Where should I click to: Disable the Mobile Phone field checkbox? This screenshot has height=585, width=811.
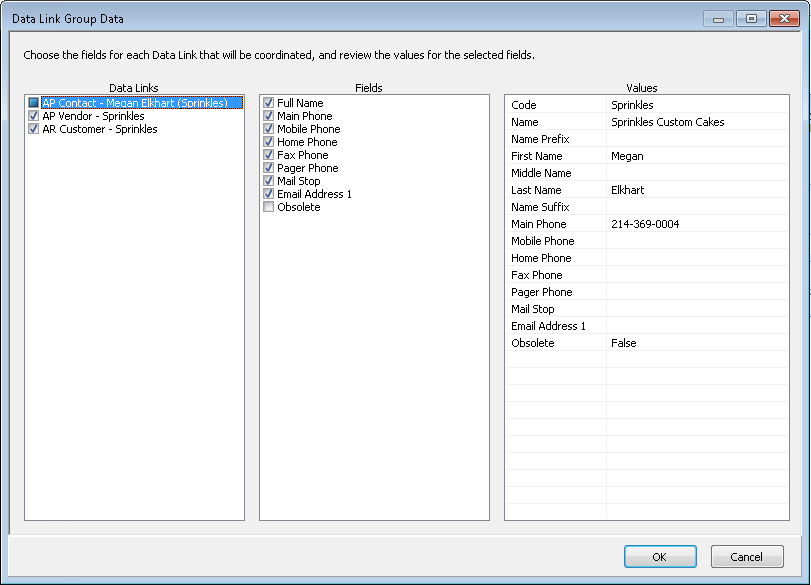(x=268, y=129)
